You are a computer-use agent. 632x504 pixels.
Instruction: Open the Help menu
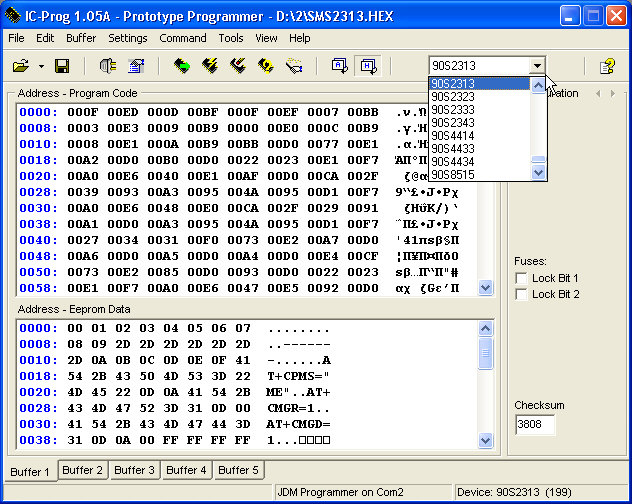[299, 38]
